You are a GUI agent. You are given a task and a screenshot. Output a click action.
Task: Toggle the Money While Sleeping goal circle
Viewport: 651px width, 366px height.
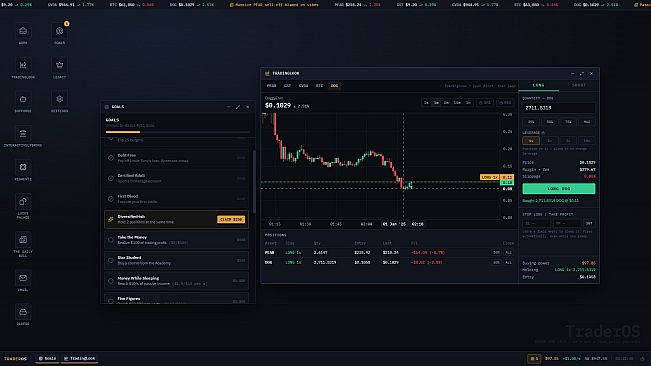(111, 281)
